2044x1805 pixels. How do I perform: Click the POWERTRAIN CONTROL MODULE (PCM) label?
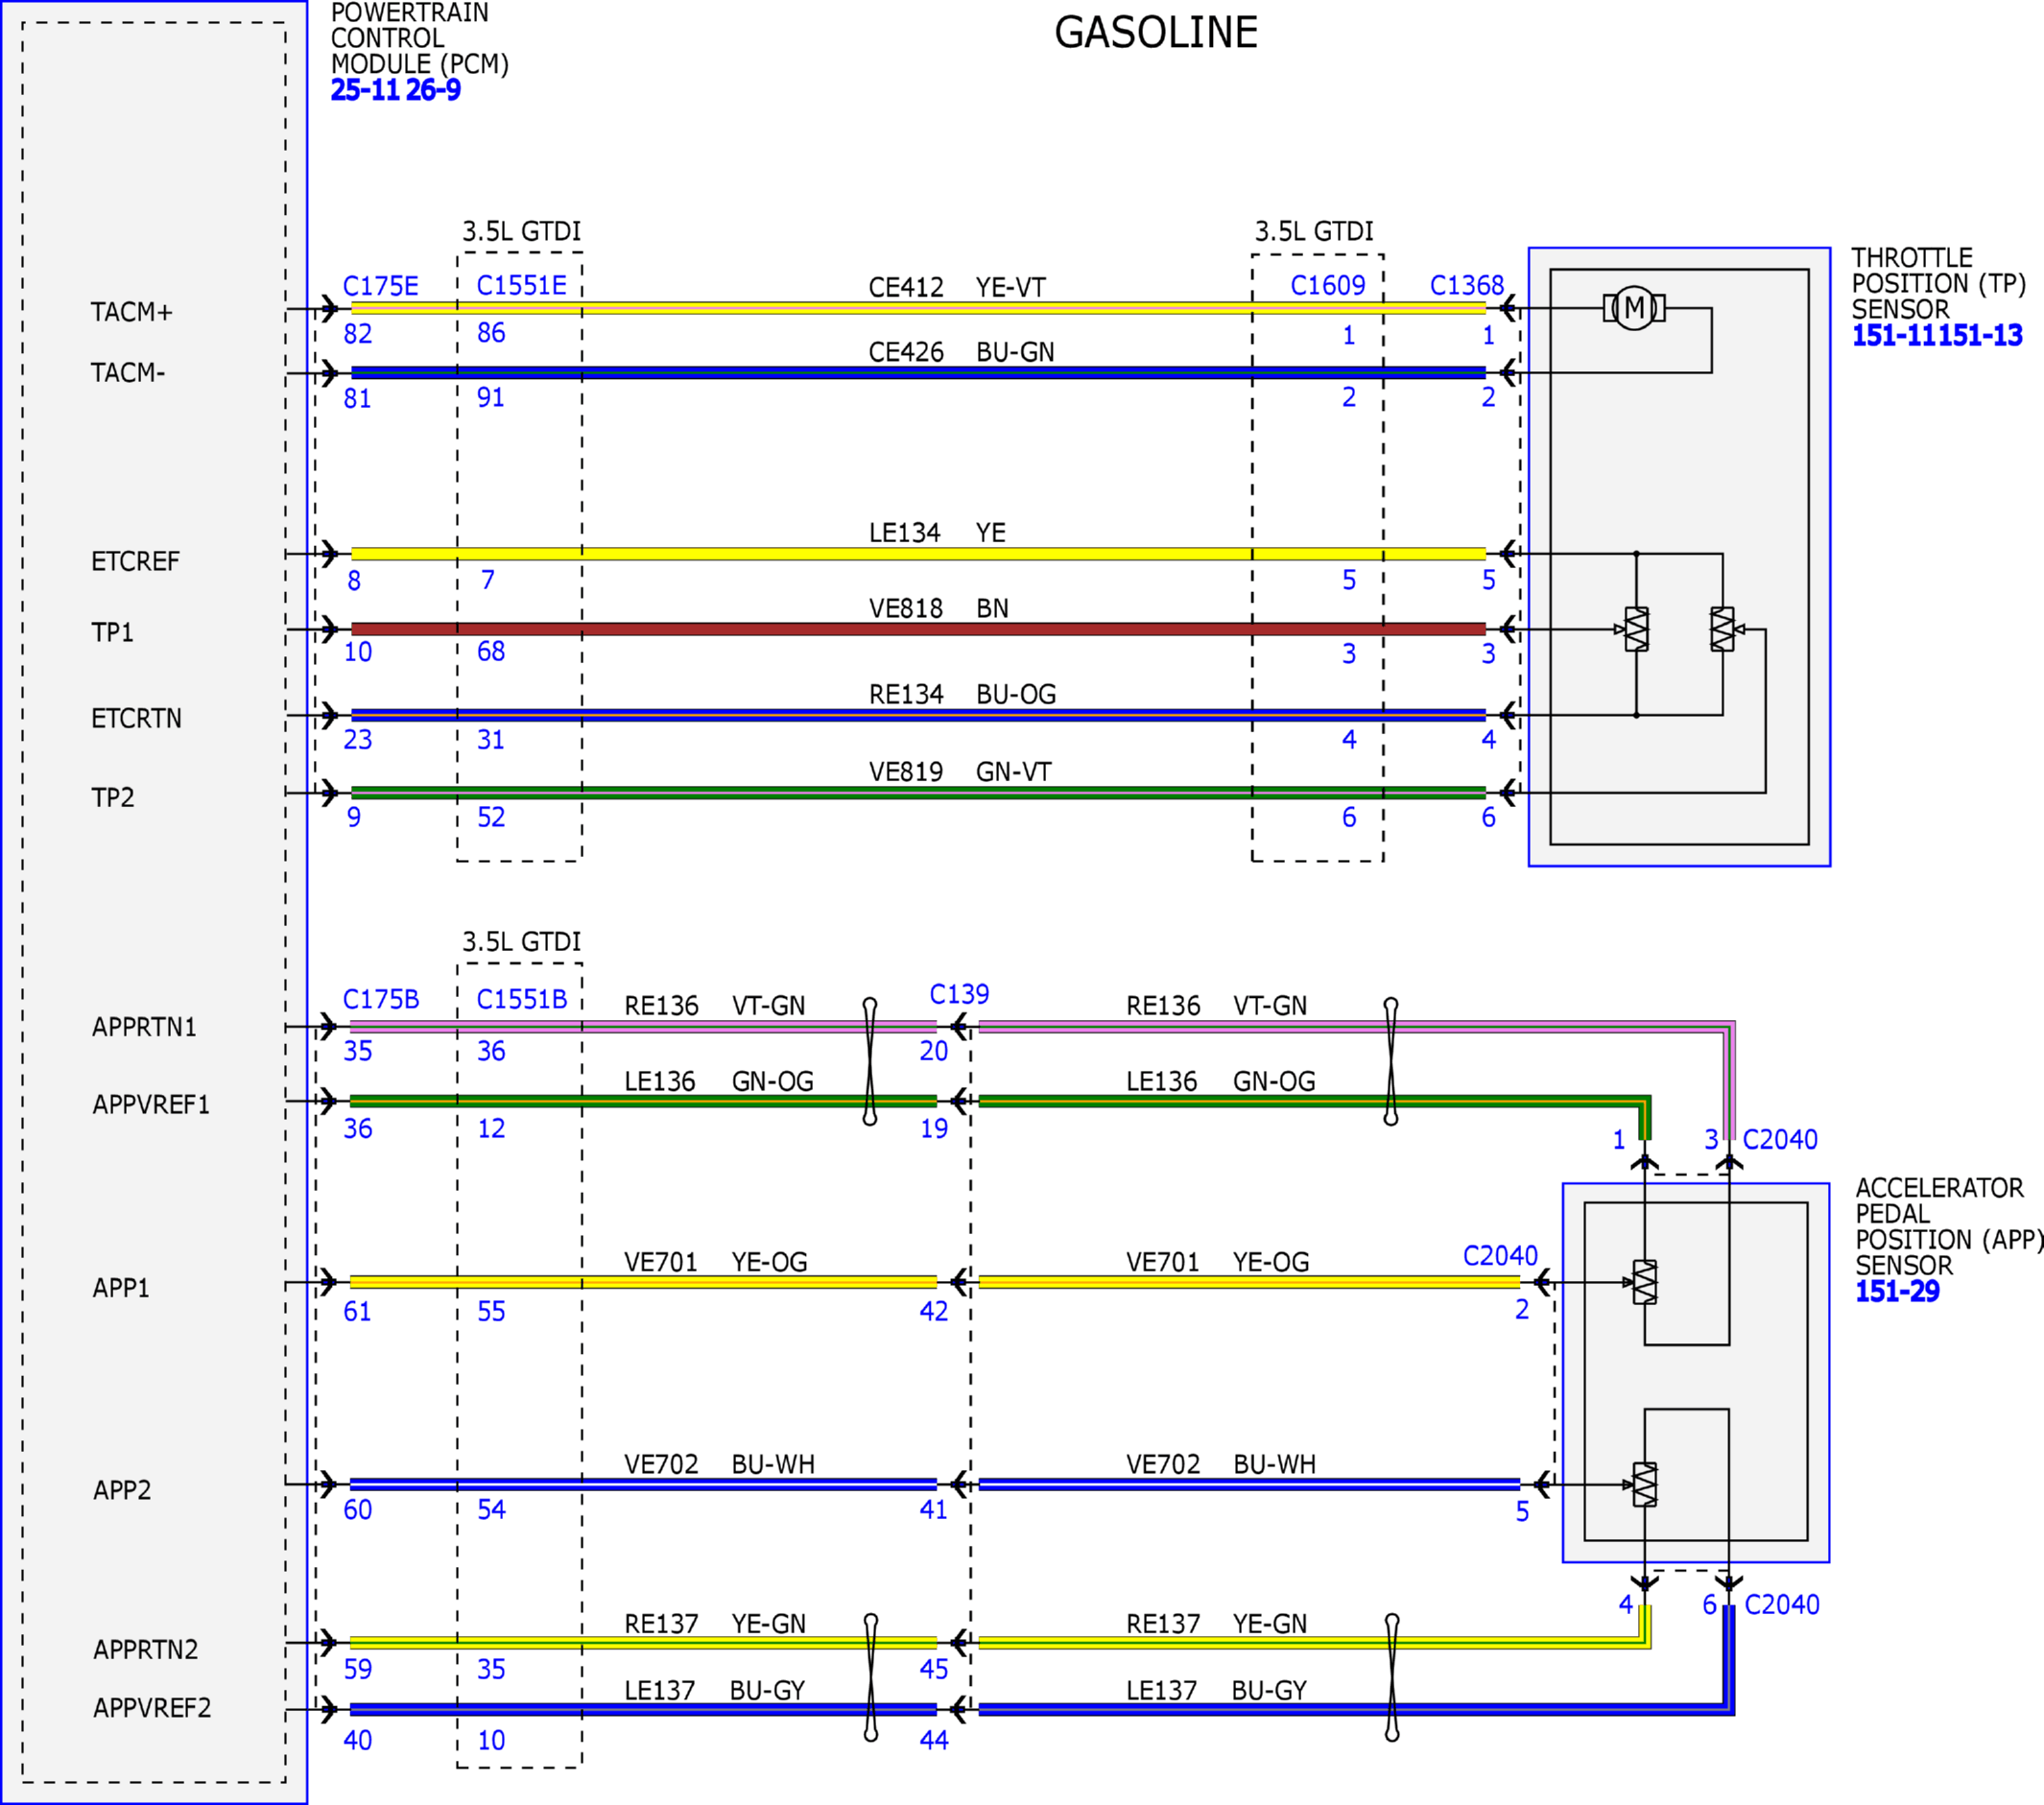coord(420,39)
